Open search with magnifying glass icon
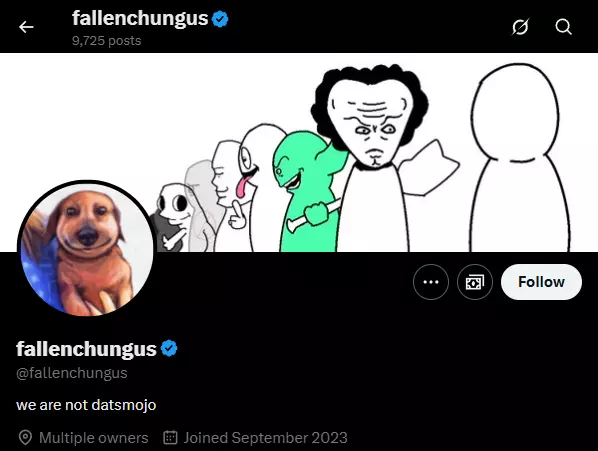598x451 pixels. click(563, 27)
